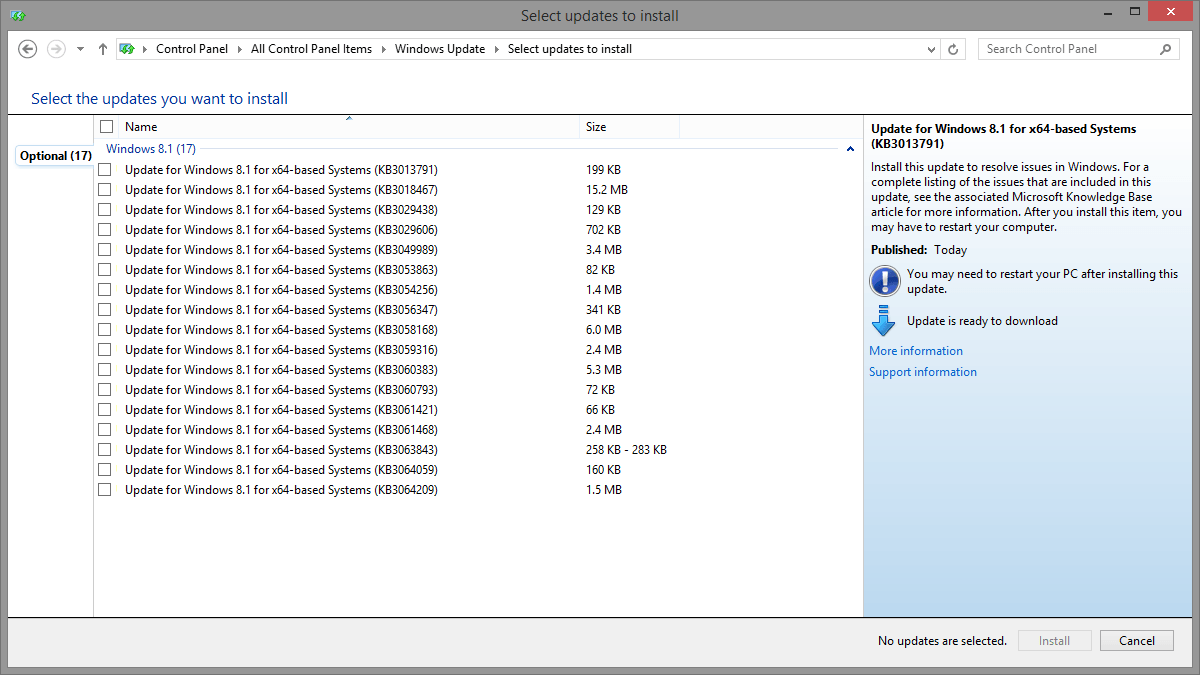
Task: Select the update row named KB3013791
Action: [x=478, y=170]
